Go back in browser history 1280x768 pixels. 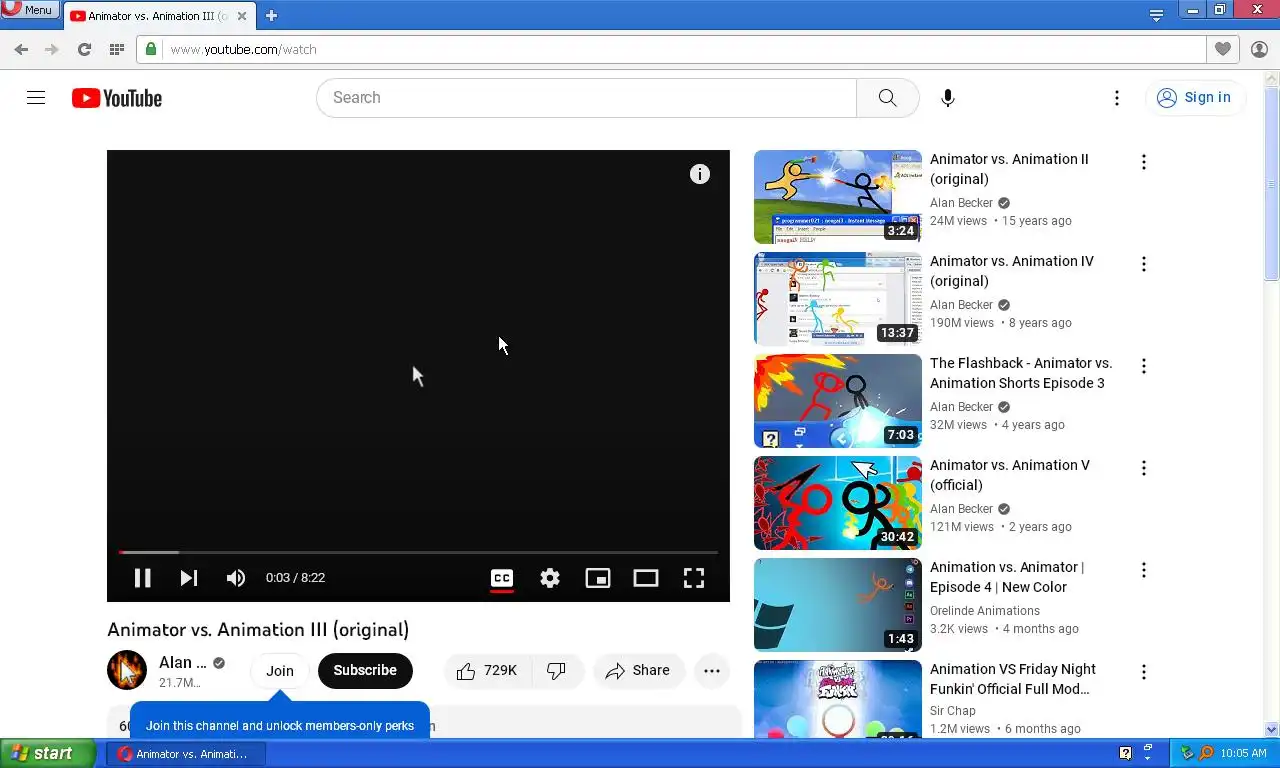pyautogui.click(x=21, y=49)
